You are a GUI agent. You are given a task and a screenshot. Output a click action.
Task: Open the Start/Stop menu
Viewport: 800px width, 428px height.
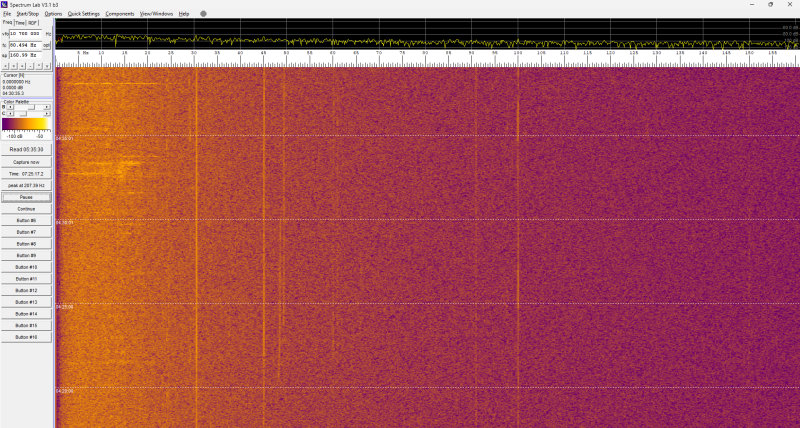(28, 14)
